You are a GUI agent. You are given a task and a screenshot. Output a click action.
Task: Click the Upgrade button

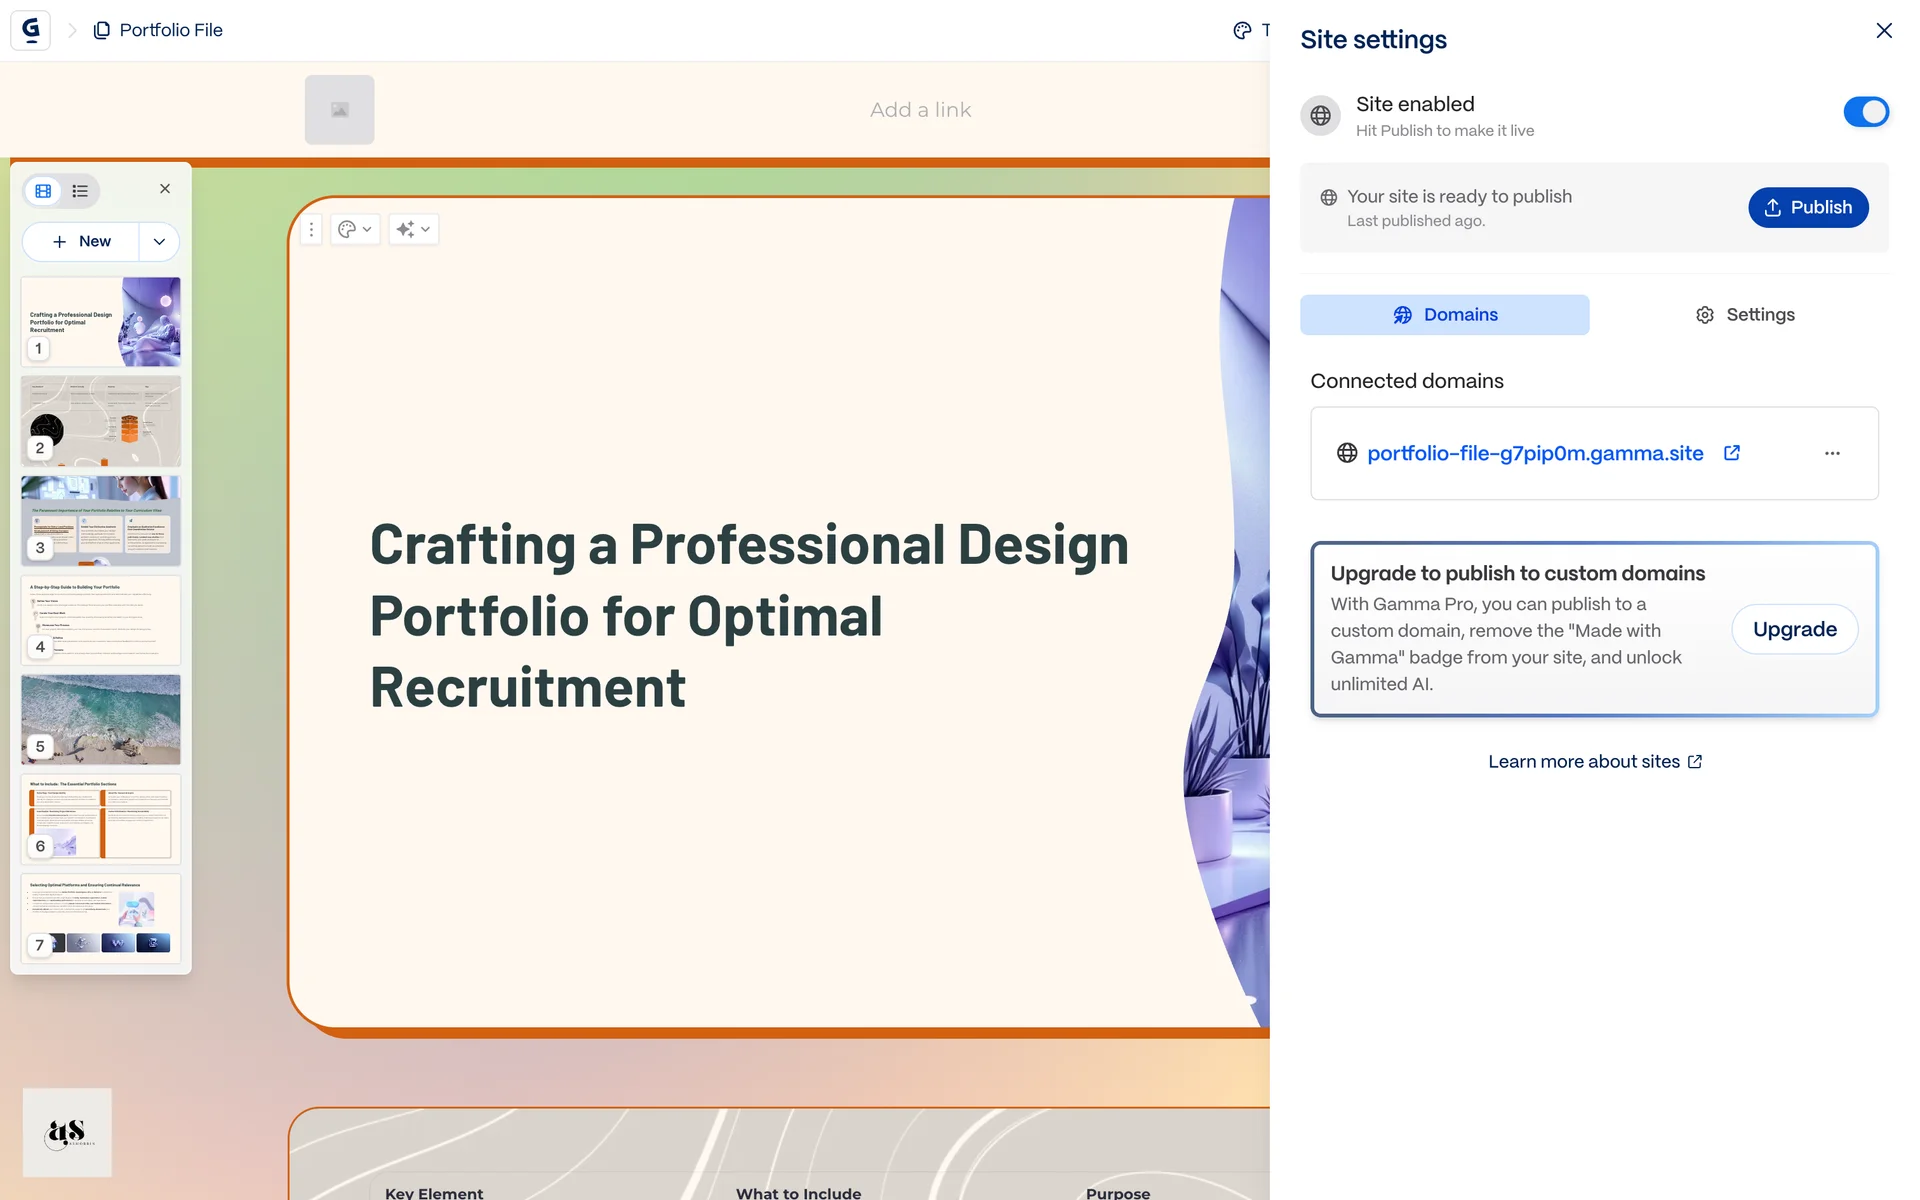(x=1794, y=629)
